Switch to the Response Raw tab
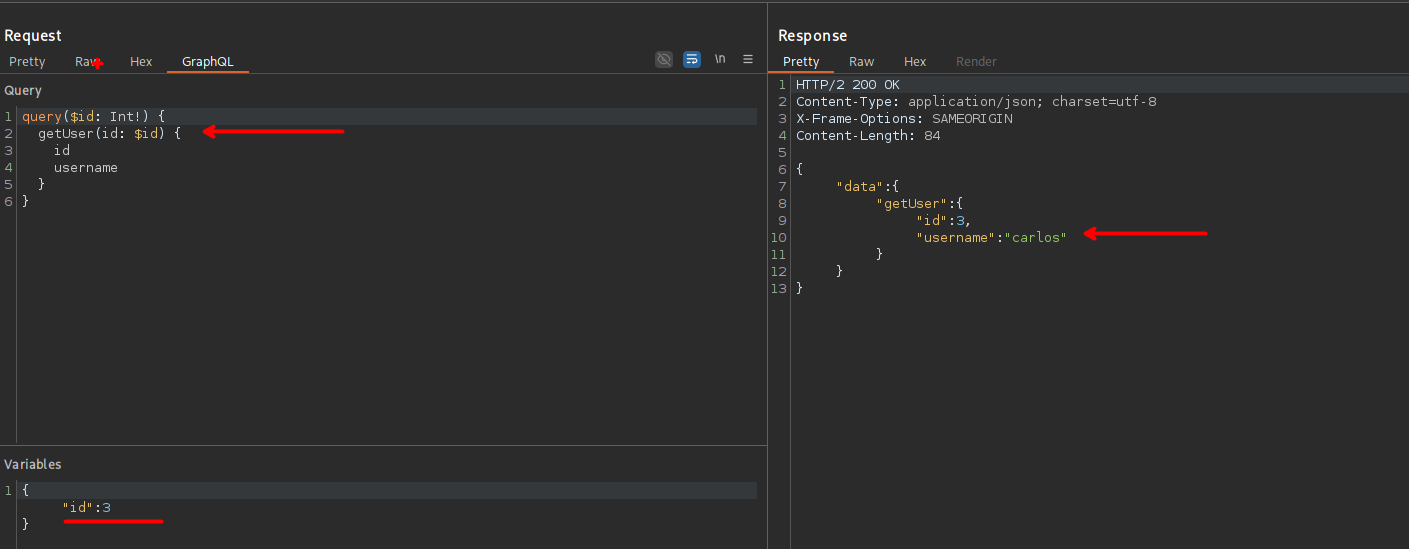The height and width of the screenshot is (549, 1409). tap(861, 62)
